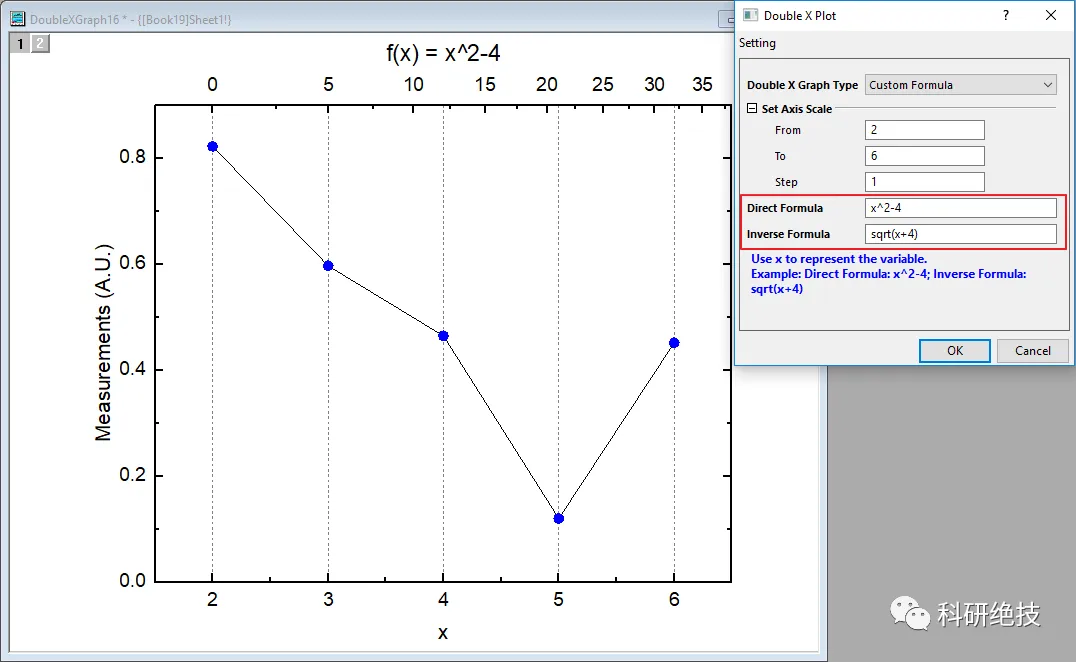
Task: Click the Double X Plot dialog icon
Action: click(x=750, y=15)
